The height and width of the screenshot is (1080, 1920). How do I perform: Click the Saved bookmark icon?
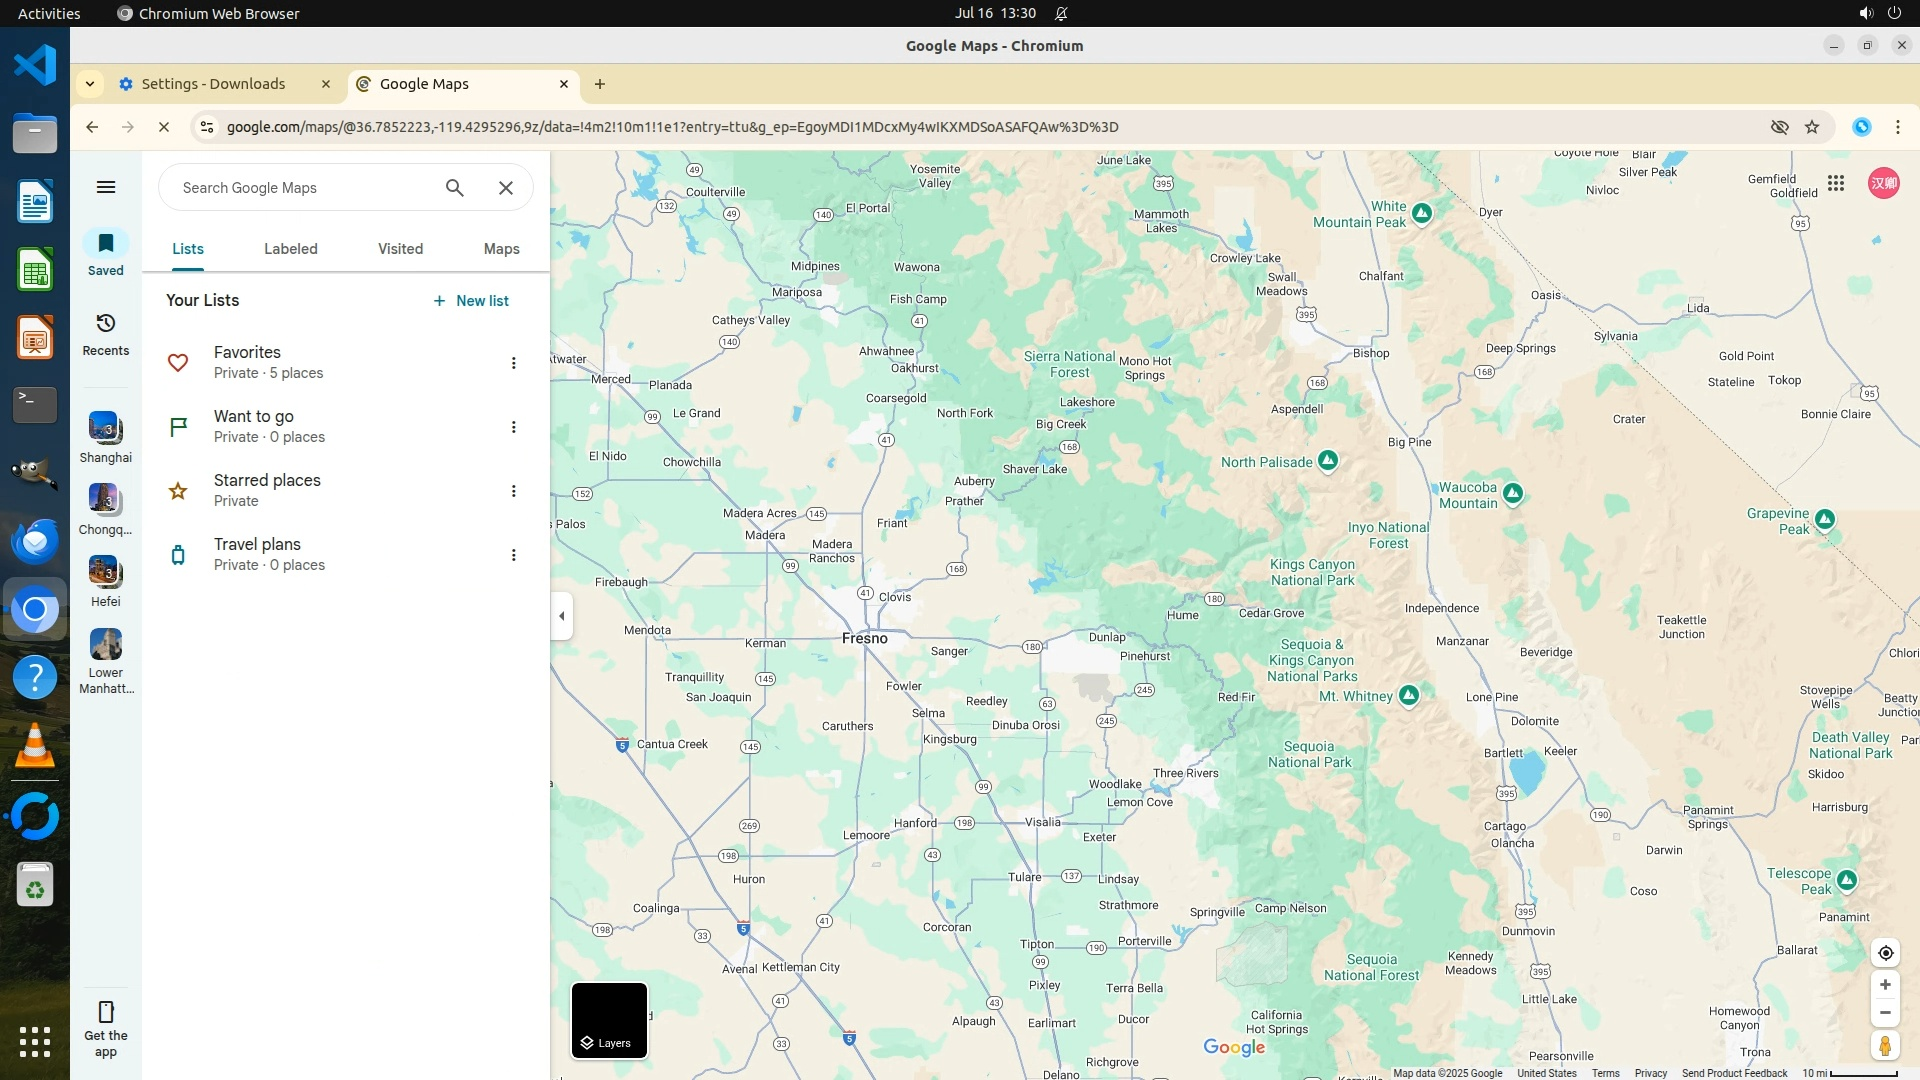[x=106, y=244]
